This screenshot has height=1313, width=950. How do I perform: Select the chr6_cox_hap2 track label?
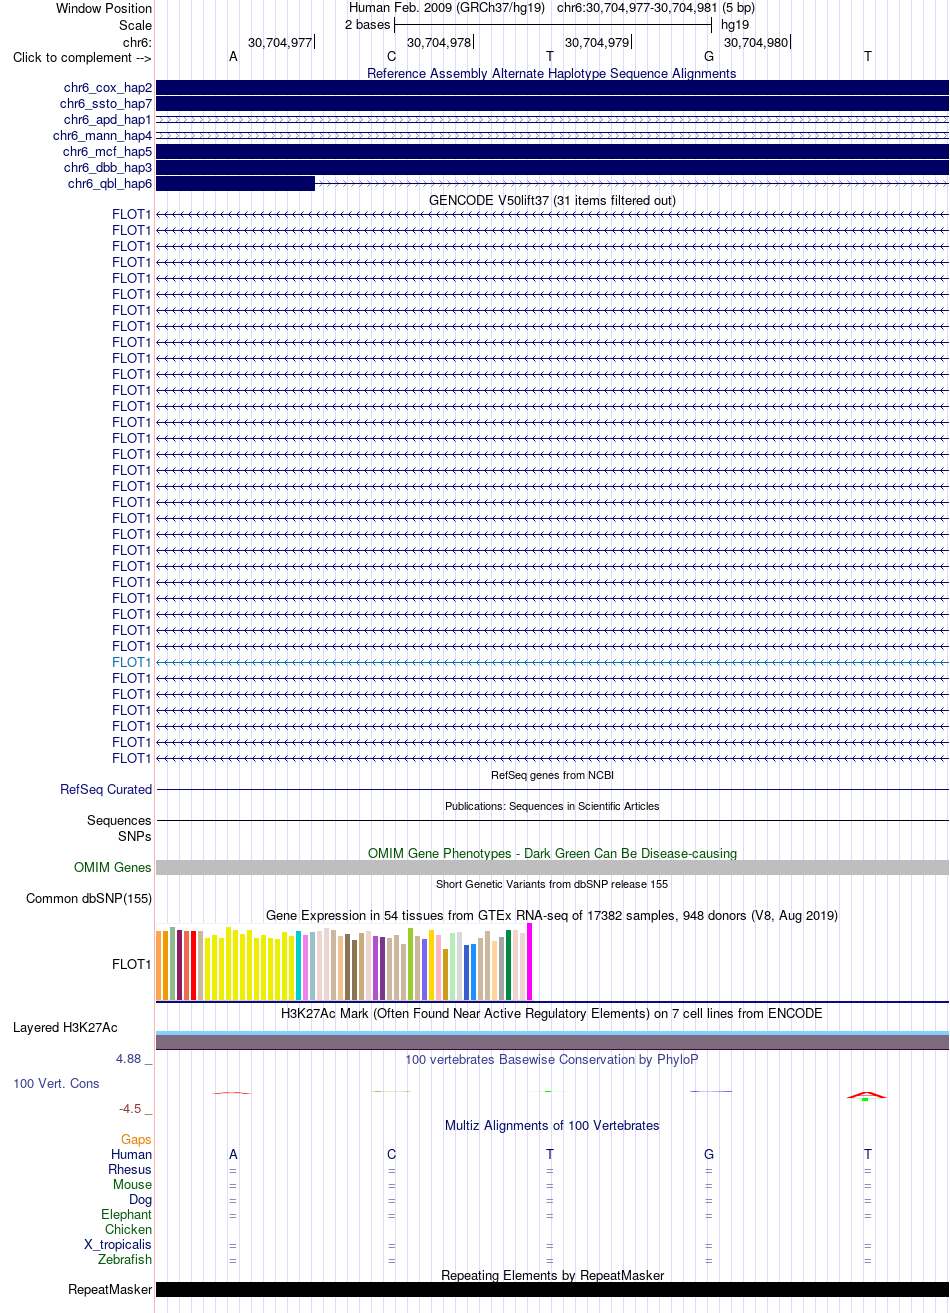click(x=106, y=88)
